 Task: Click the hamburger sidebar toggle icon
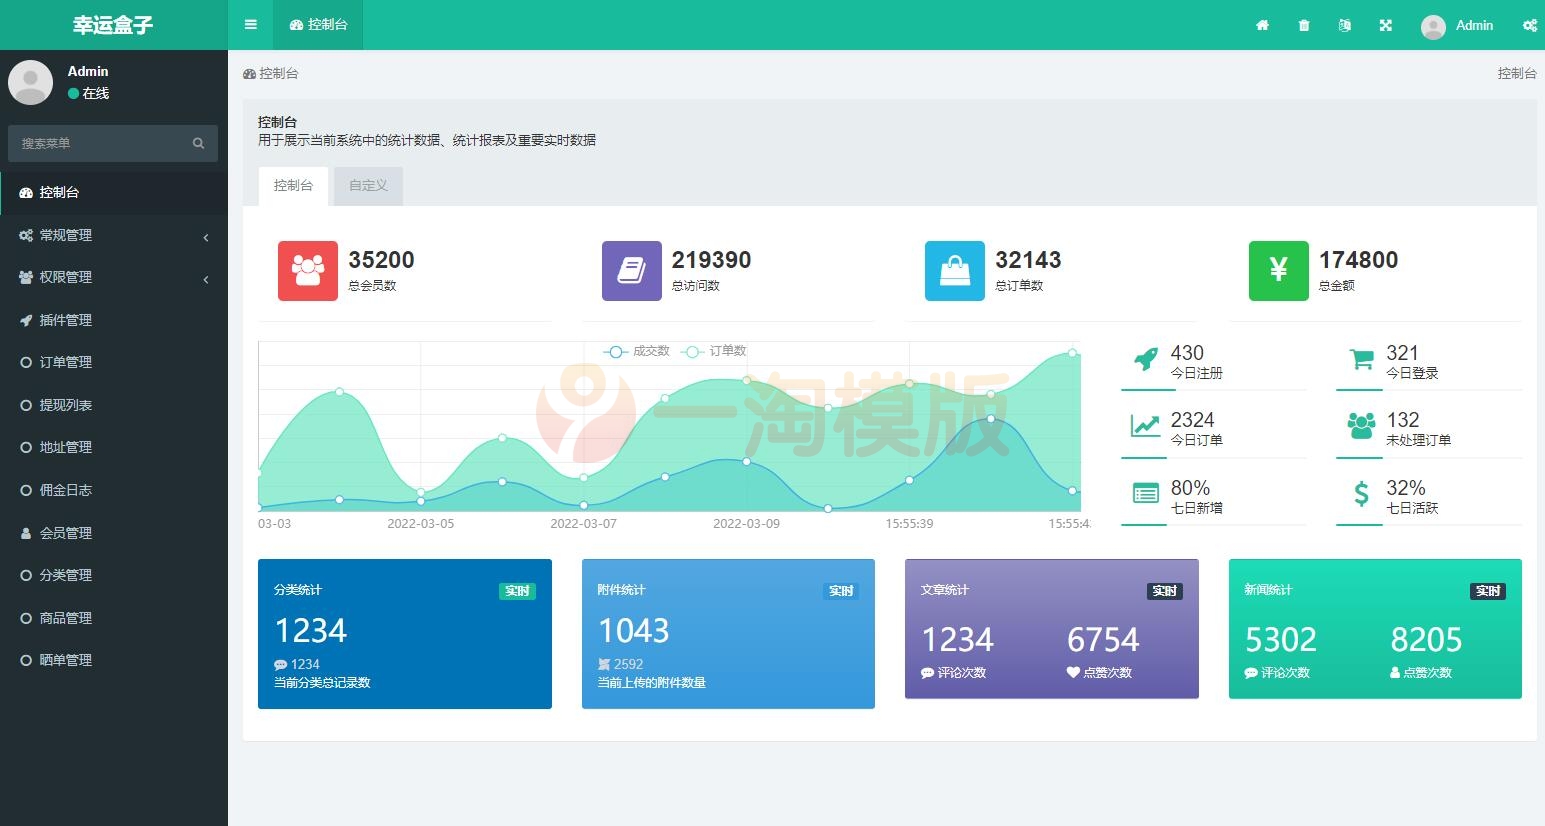pos(250,25)
